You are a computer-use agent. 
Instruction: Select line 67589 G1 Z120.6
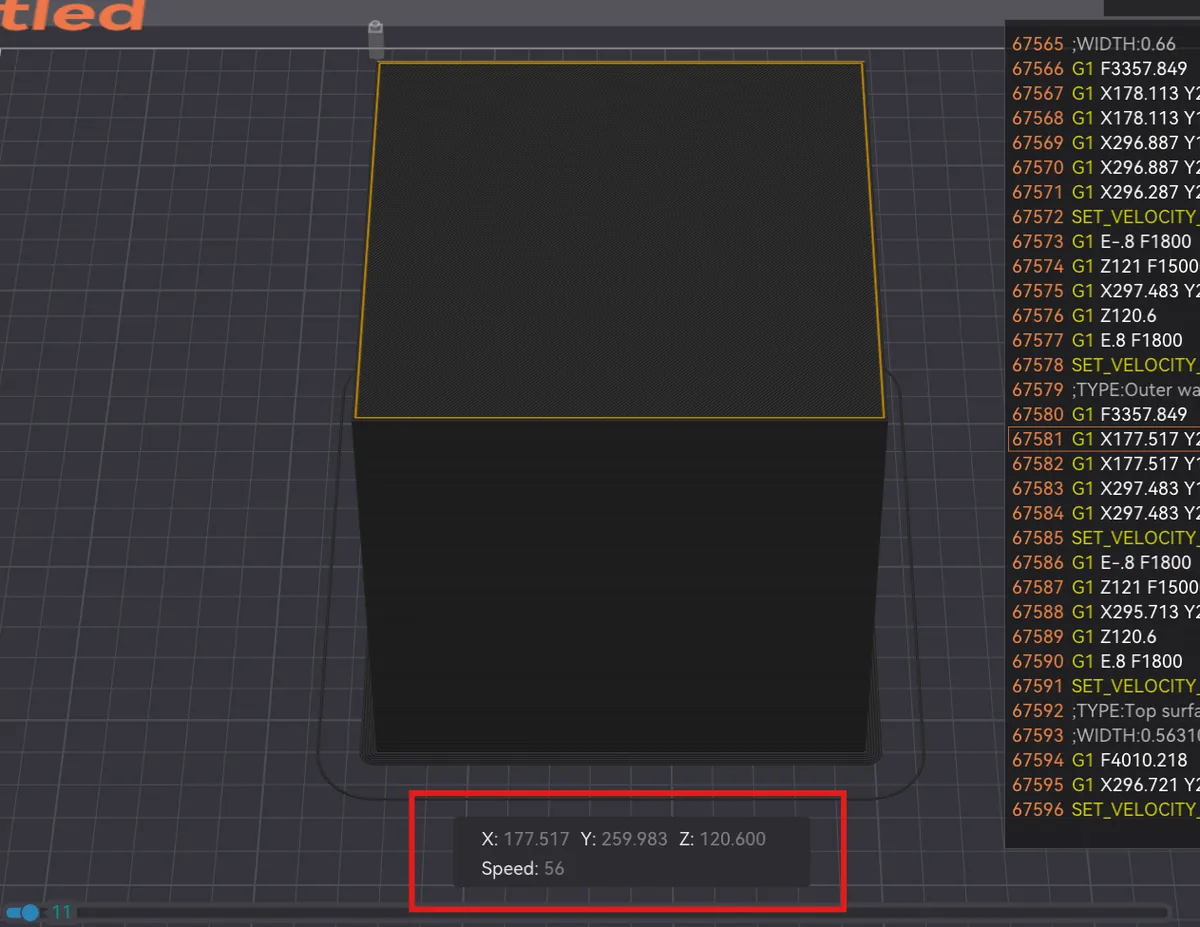point(1104,636)
